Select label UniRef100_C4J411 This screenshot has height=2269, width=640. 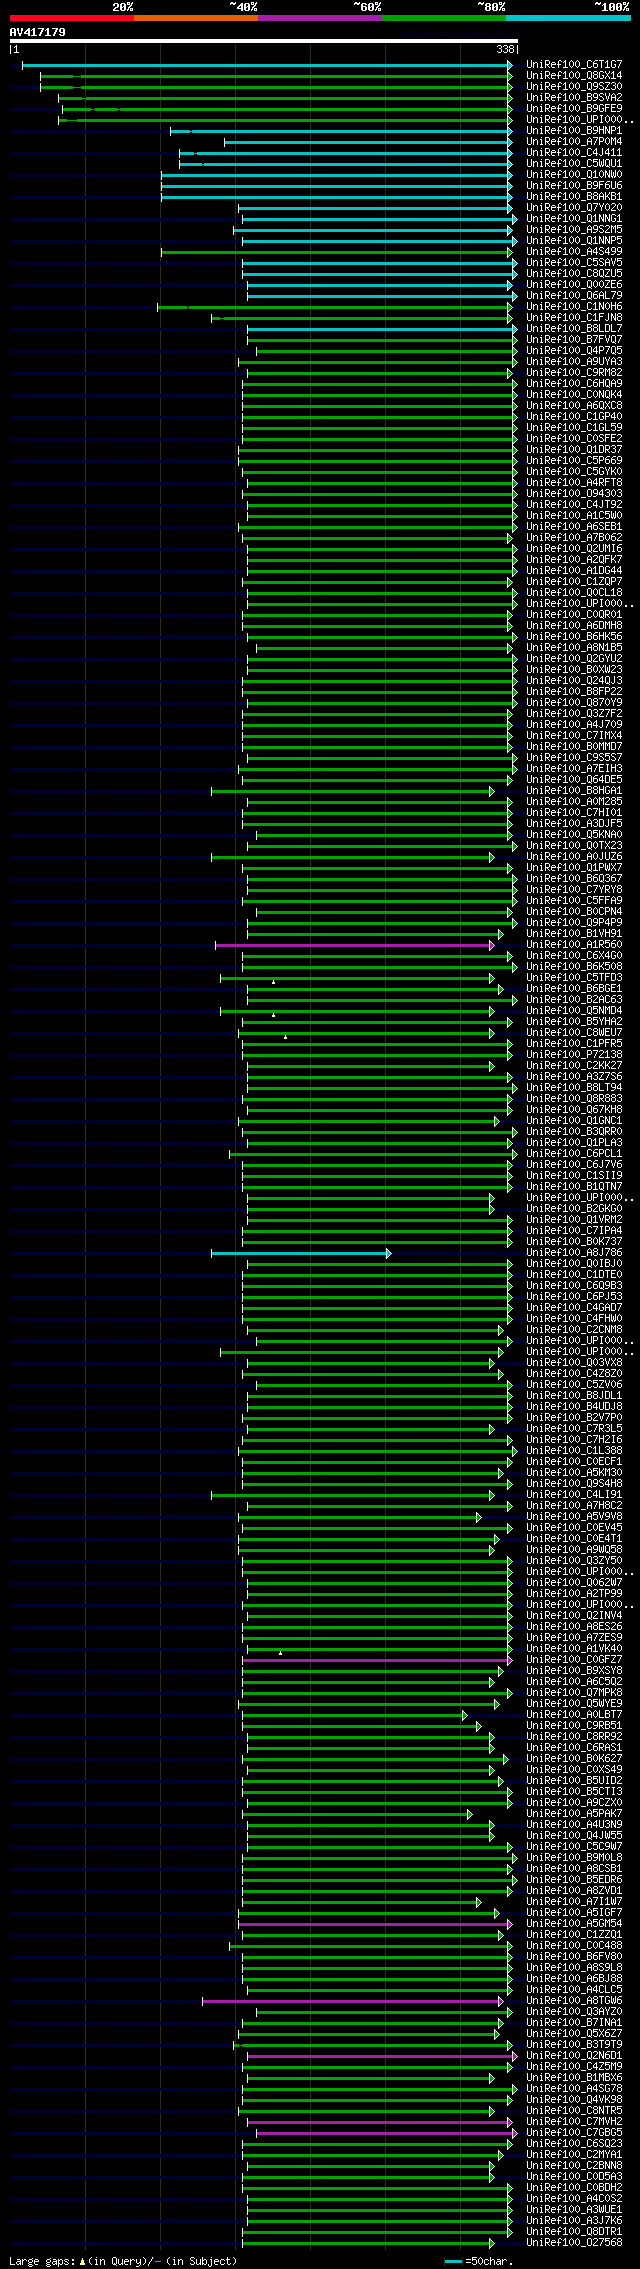[x=573, y=153]
